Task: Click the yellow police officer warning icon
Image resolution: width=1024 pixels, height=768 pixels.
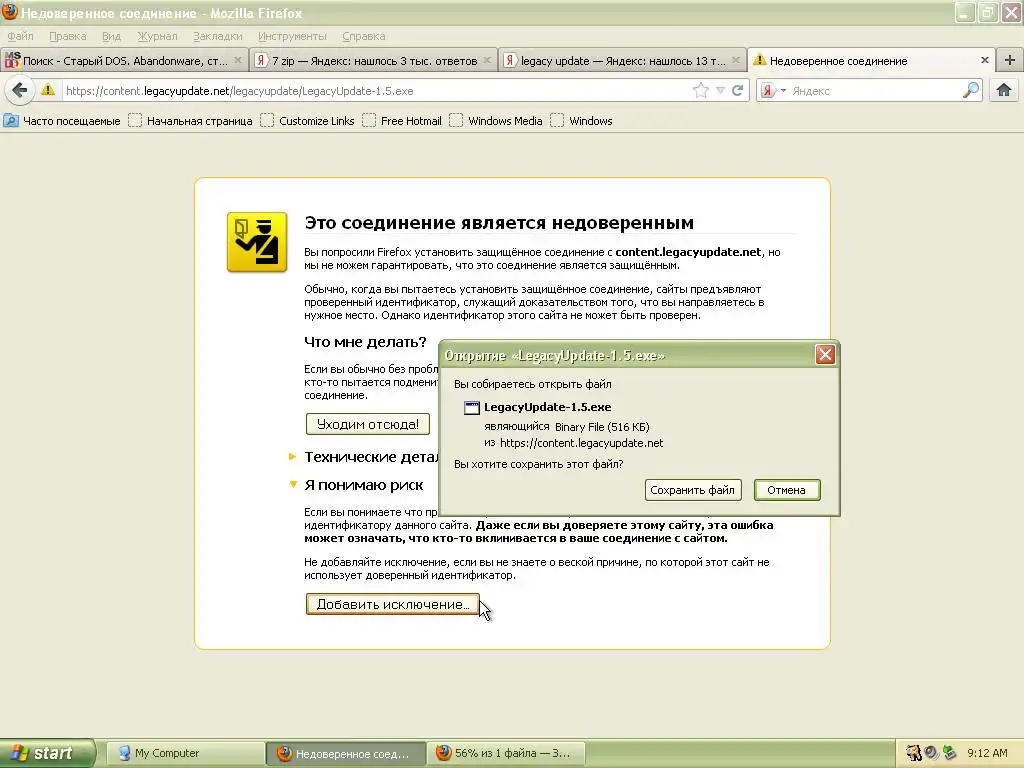Action: coord(257,242)
